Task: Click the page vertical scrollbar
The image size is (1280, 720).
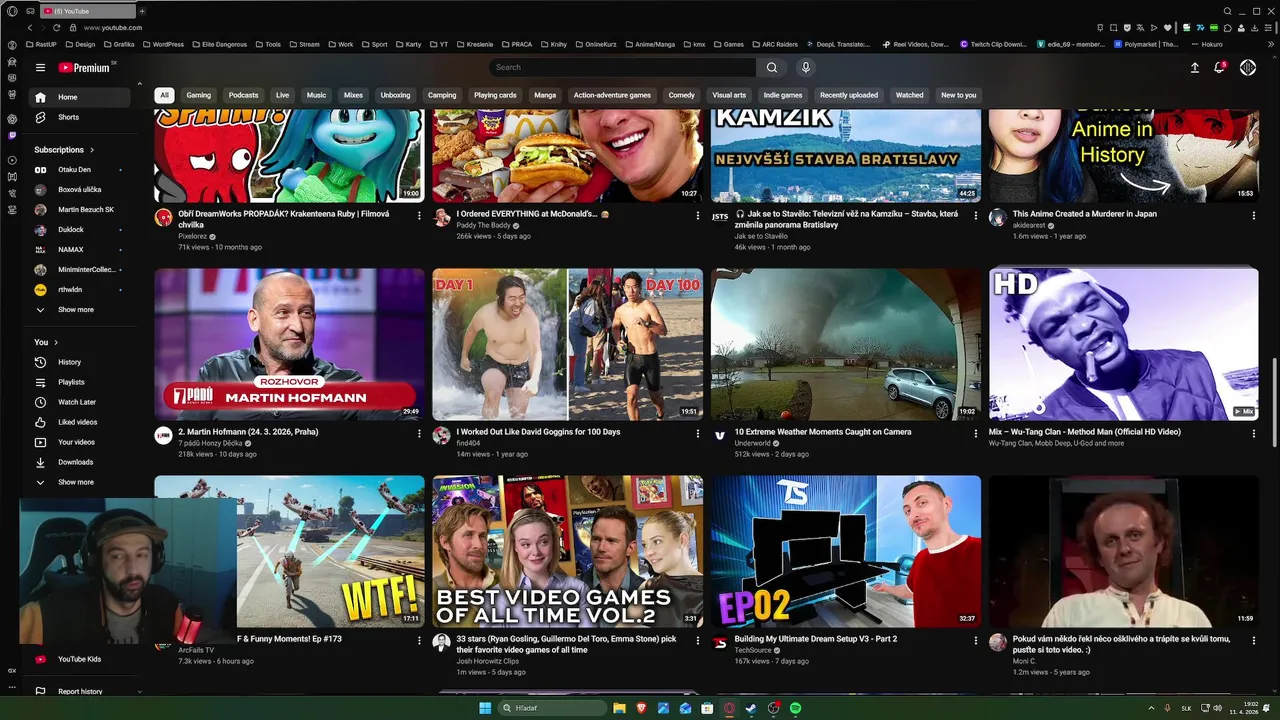Action: [1274, 402]
